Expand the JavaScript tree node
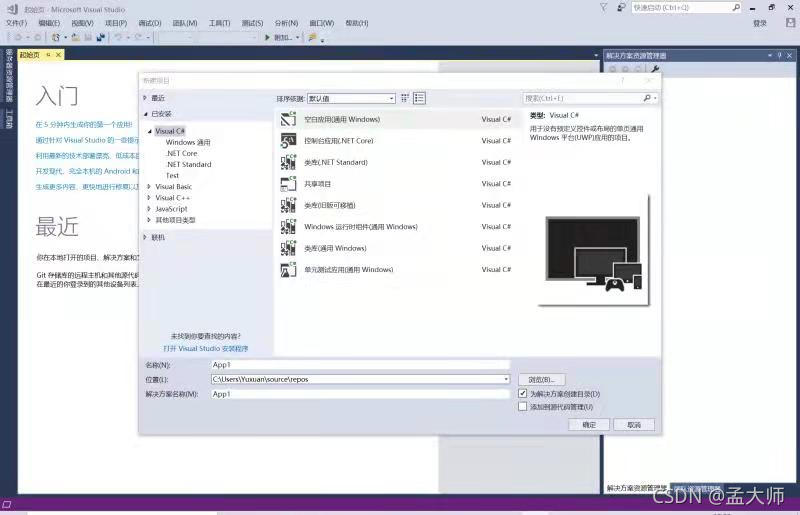 pos(149,209)
